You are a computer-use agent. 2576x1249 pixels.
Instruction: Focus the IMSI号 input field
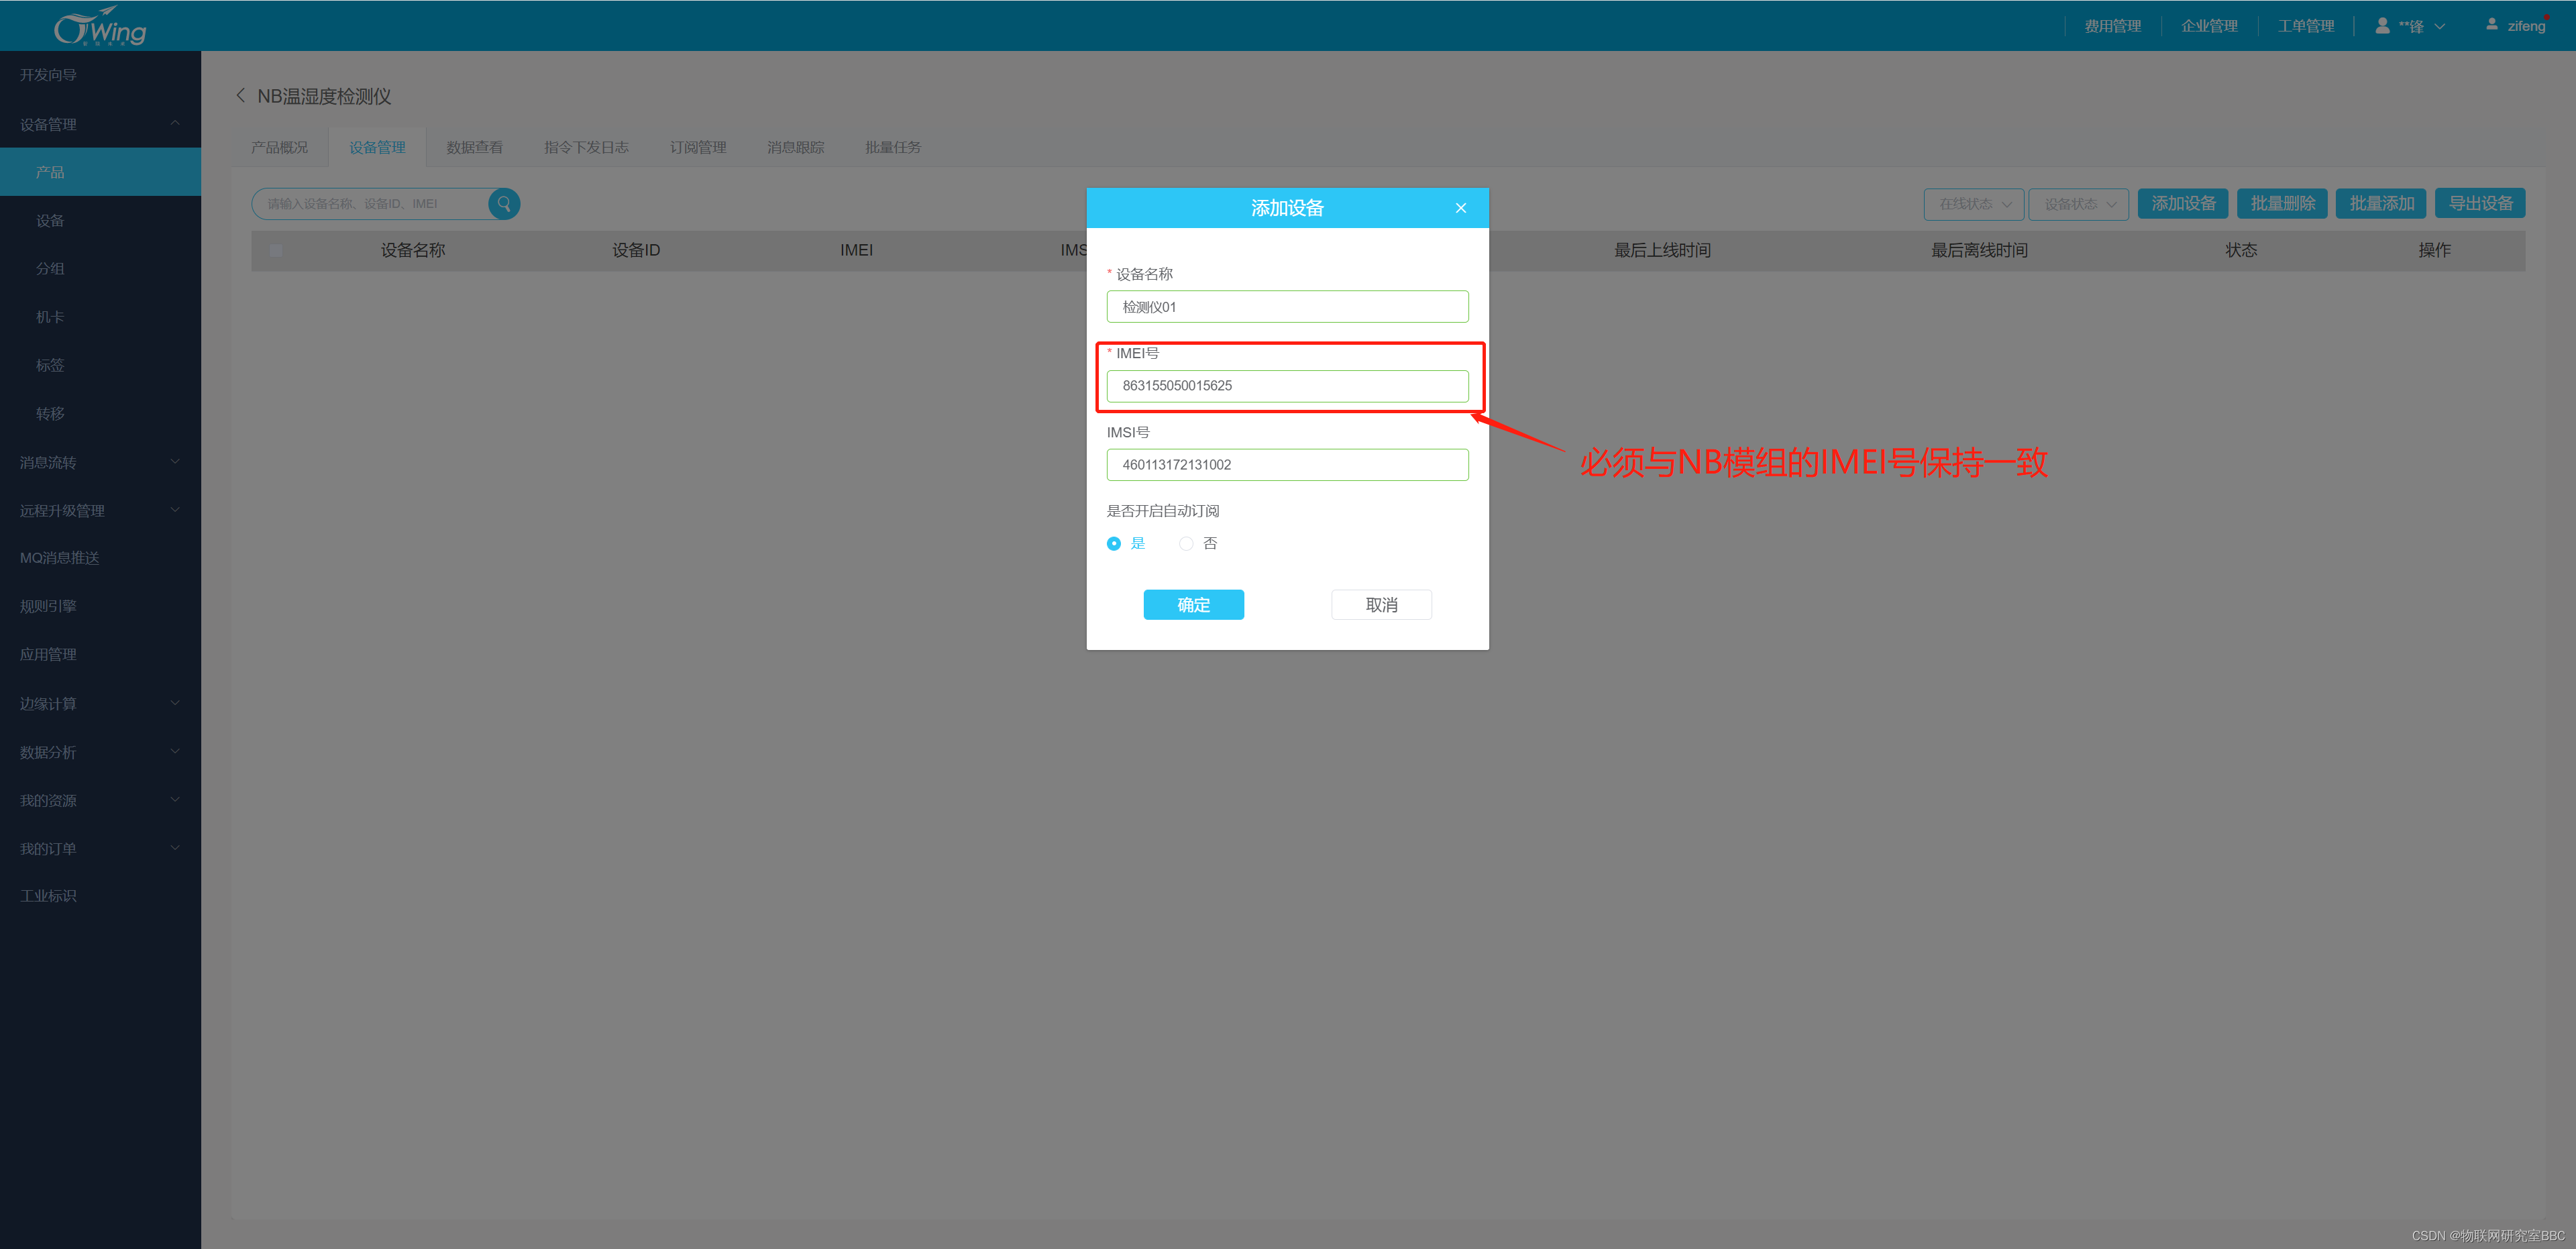pyautogui.click(x=1288, y=465)
